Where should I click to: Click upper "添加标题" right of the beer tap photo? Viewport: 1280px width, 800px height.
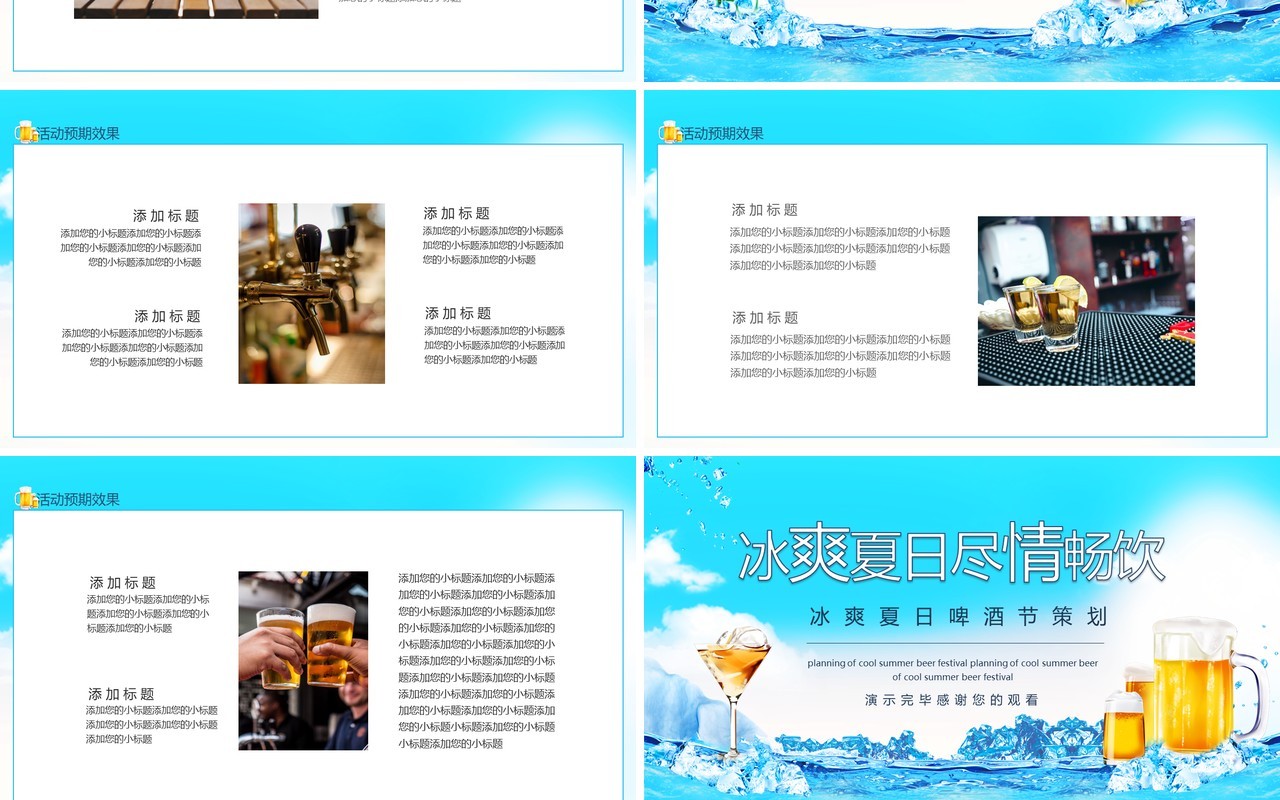(x=457, y=213)
